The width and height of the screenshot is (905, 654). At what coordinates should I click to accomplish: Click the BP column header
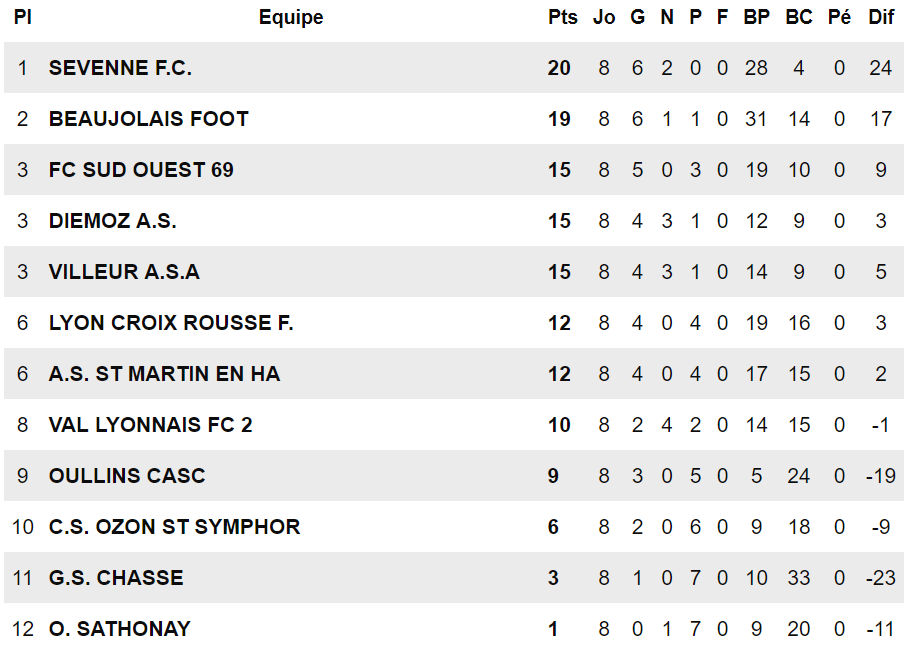(x=756, y=17)
